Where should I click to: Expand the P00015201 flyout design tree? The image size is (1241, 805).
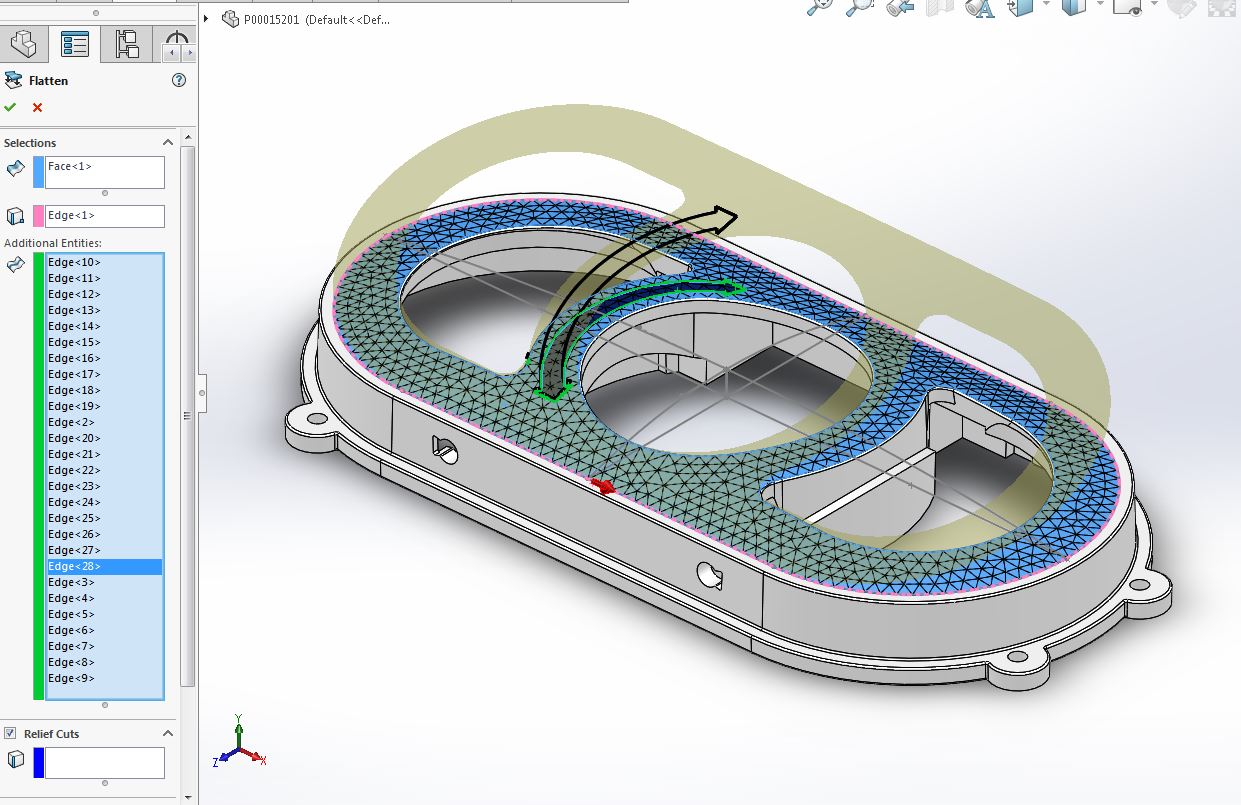coord(208,19)
